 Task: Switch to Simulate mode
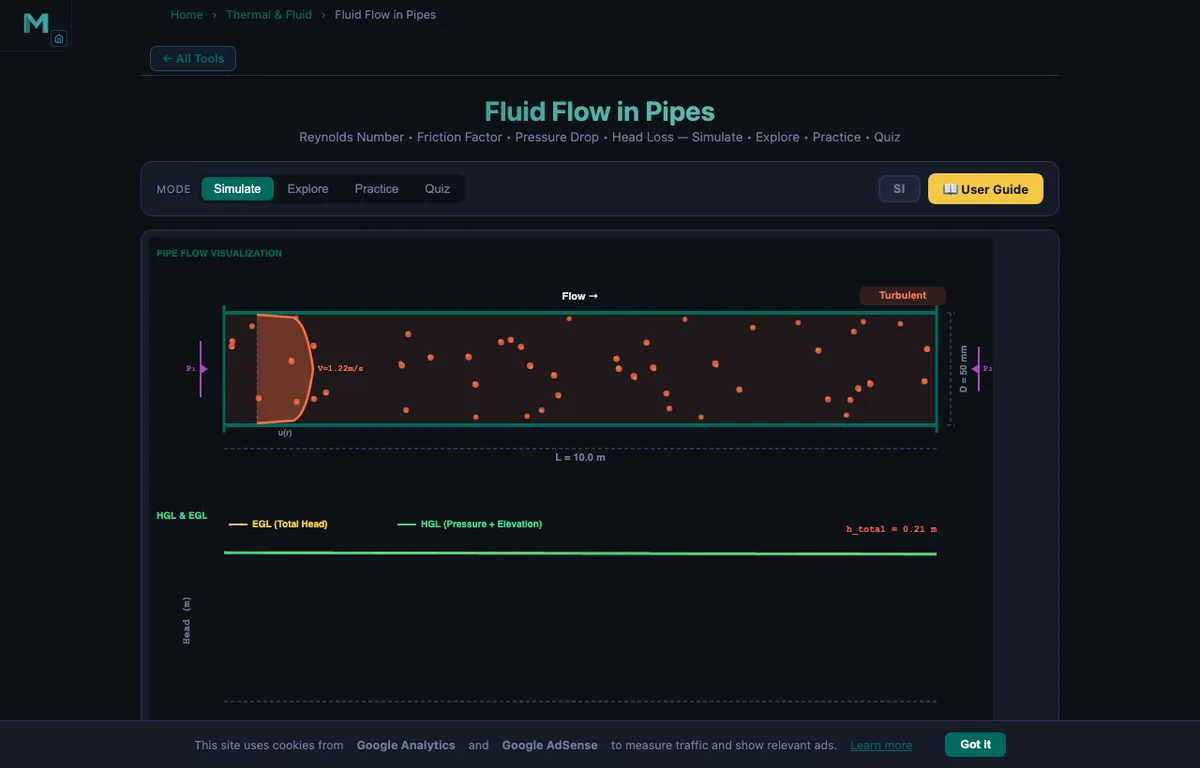pos(237,189)
